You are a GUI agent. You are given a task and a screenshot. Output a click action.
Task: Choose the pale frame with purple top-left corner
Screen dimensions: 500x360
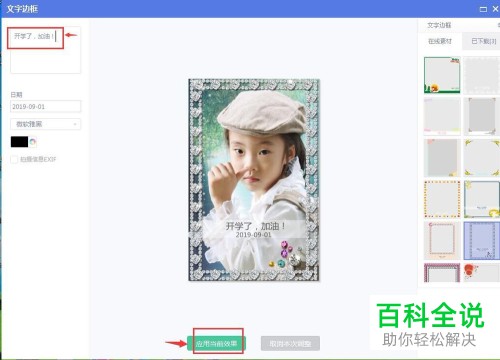(442, 116)
